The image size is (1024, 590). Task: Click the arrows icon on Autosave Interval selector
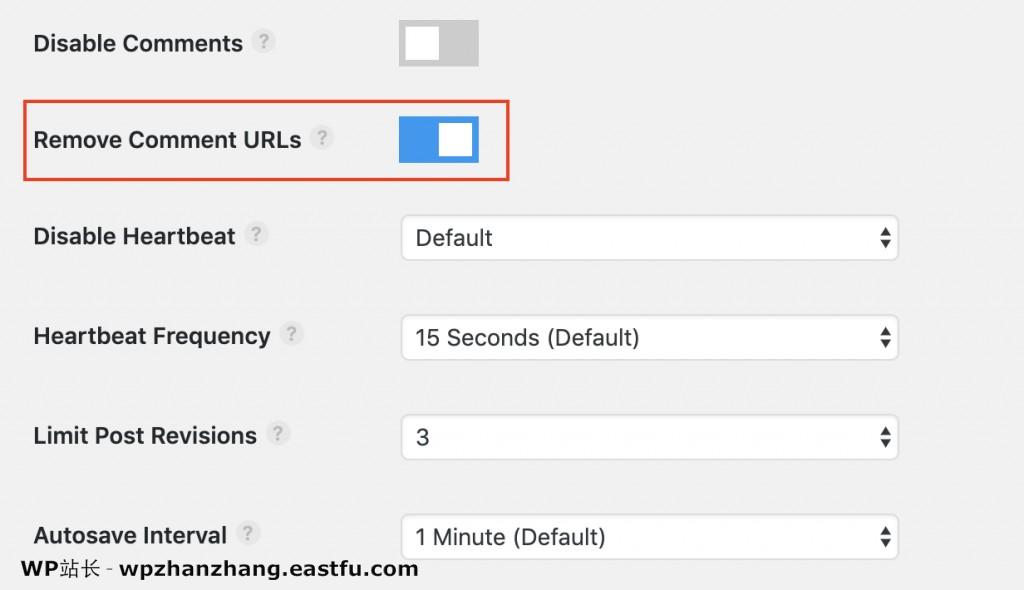(884, 537)
